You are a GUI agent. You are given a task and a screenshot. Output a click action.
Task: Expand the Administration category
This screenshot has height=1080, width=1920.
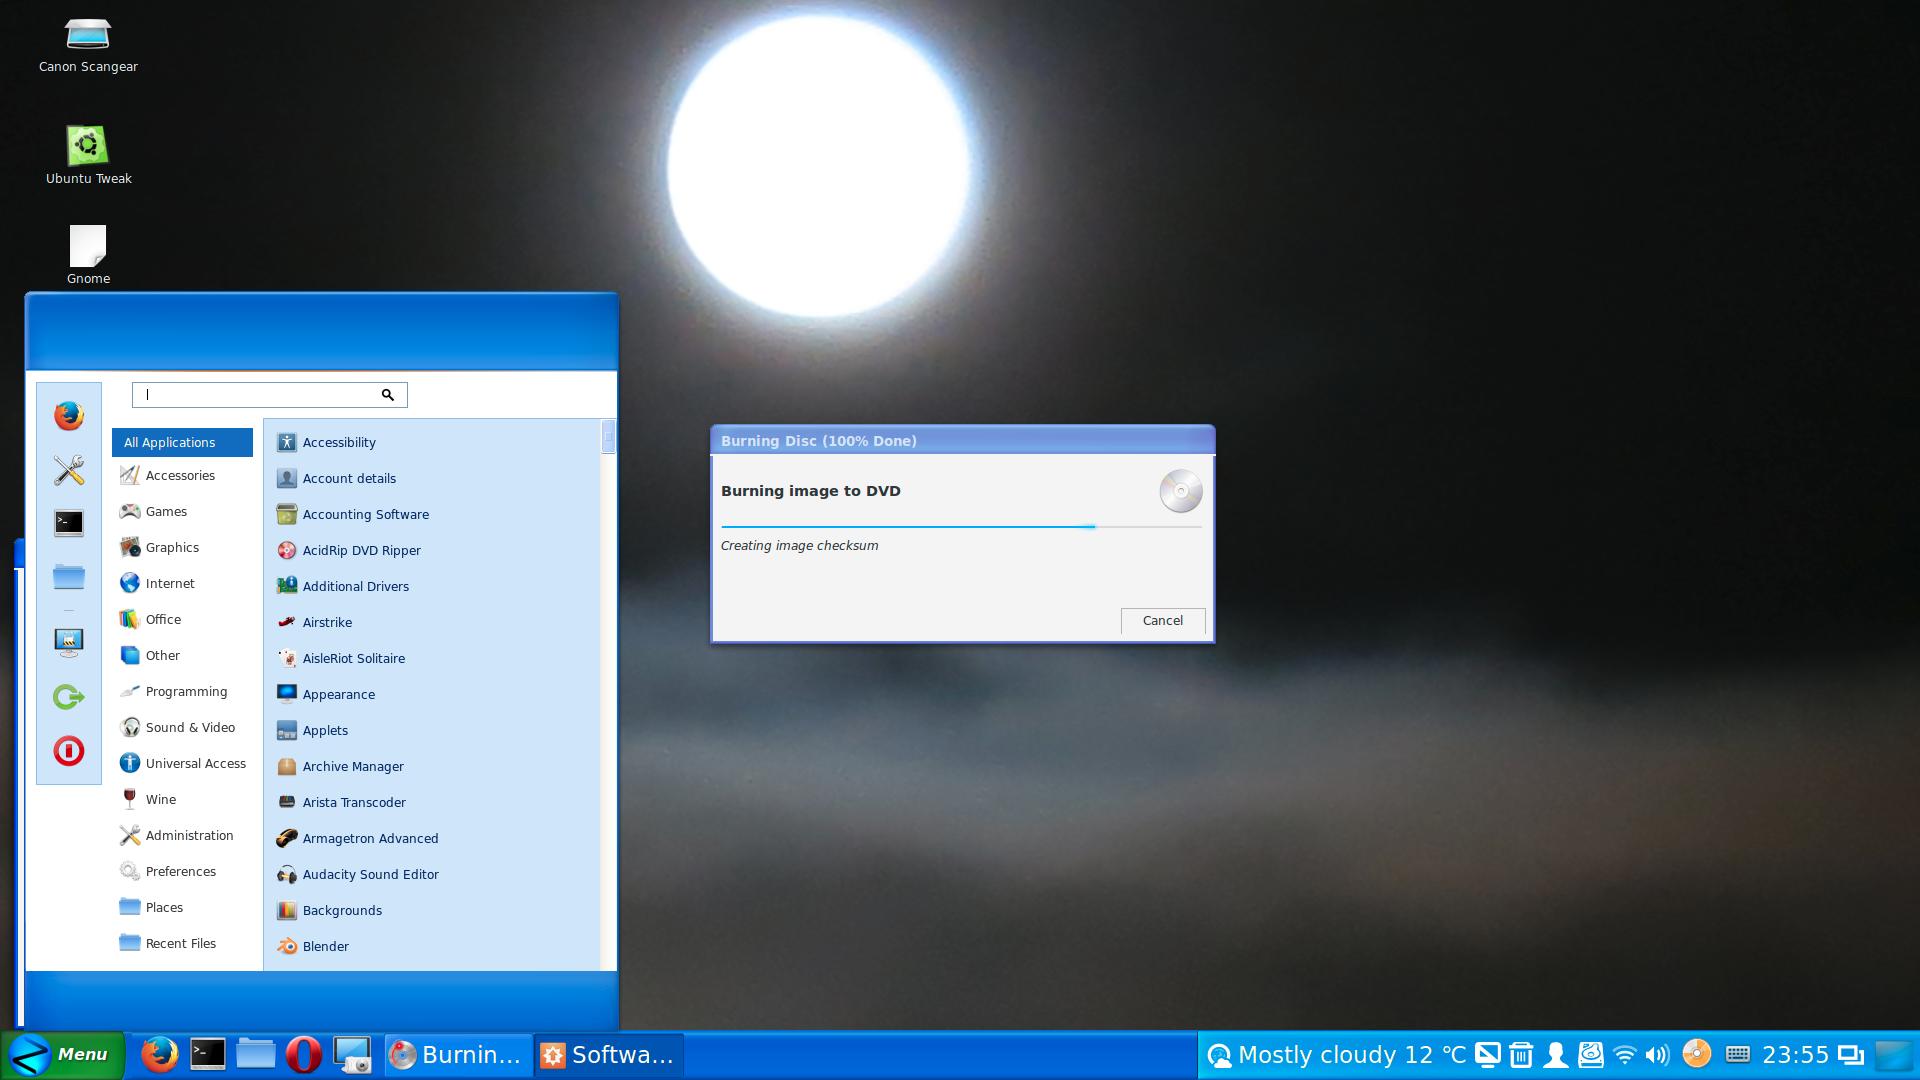click(x=189, y=835)
